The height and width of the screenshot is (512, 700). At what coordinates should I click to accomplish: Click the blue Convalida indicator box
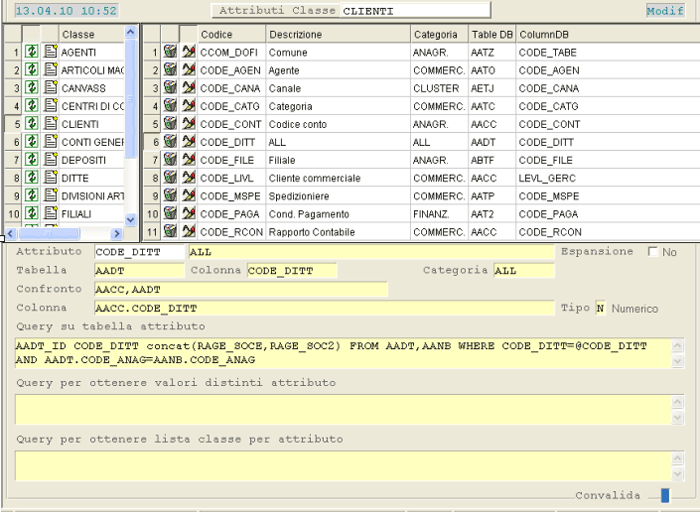pos(665,495)
